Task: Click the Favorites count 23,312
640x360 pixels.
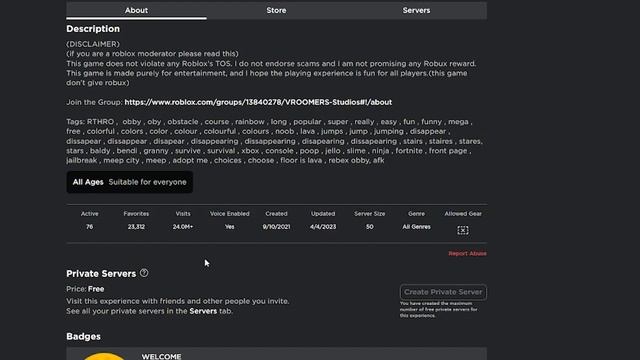Action: tap(136, 227)
